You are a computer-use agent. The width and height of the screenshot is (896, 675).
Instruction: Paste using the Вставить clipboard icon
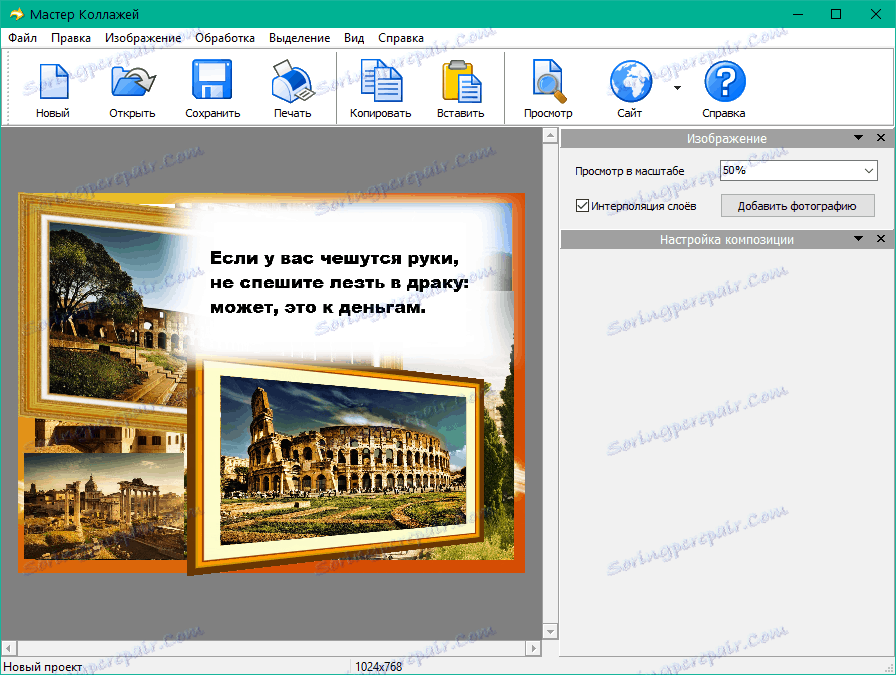(x=461, y=81)
